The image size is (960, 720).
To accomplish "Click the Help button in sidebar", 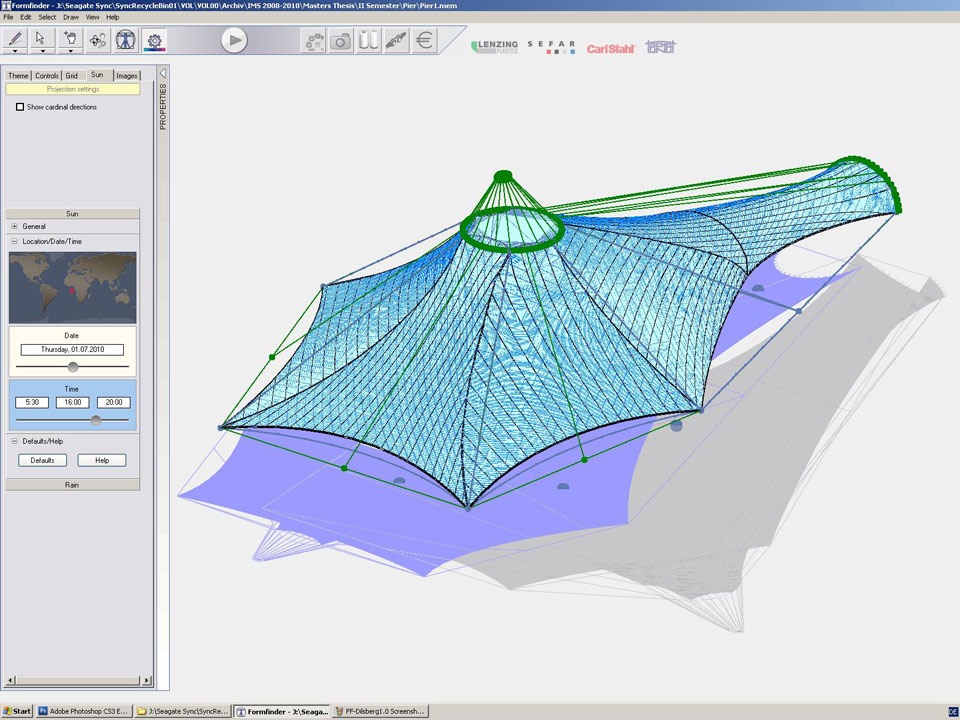I will tap(102, 460).
